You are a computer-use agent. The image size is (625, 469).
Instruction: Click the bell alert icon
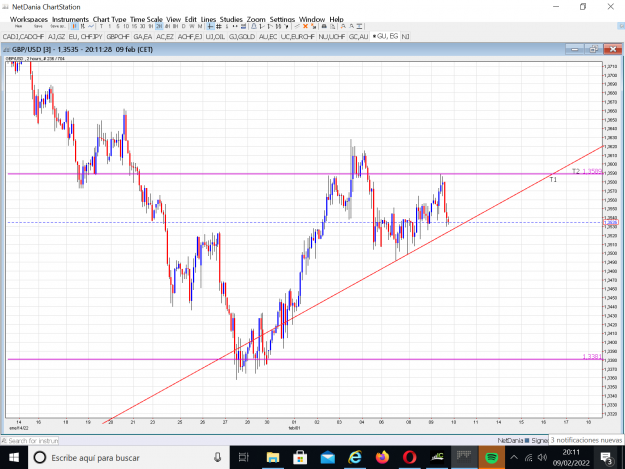tap(254, 26)
